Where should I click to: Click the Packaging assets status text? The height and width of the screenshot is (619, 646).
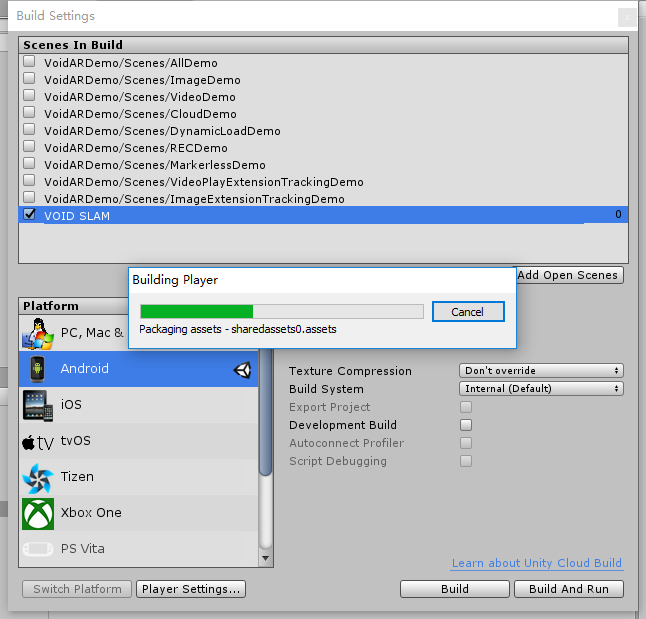[238, 329]
